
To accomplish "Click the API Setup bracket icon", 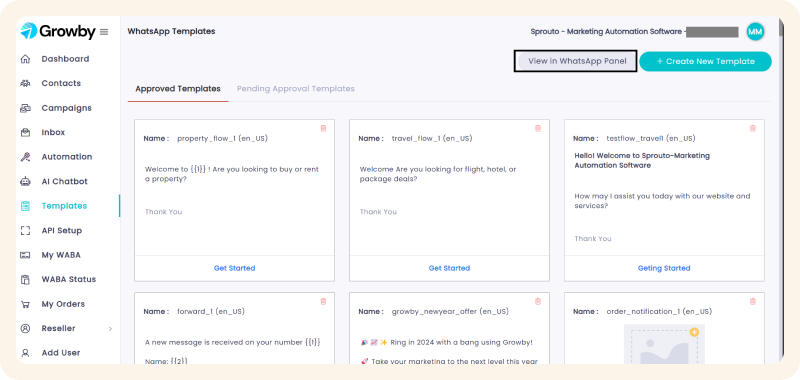I will pos(25,230).
